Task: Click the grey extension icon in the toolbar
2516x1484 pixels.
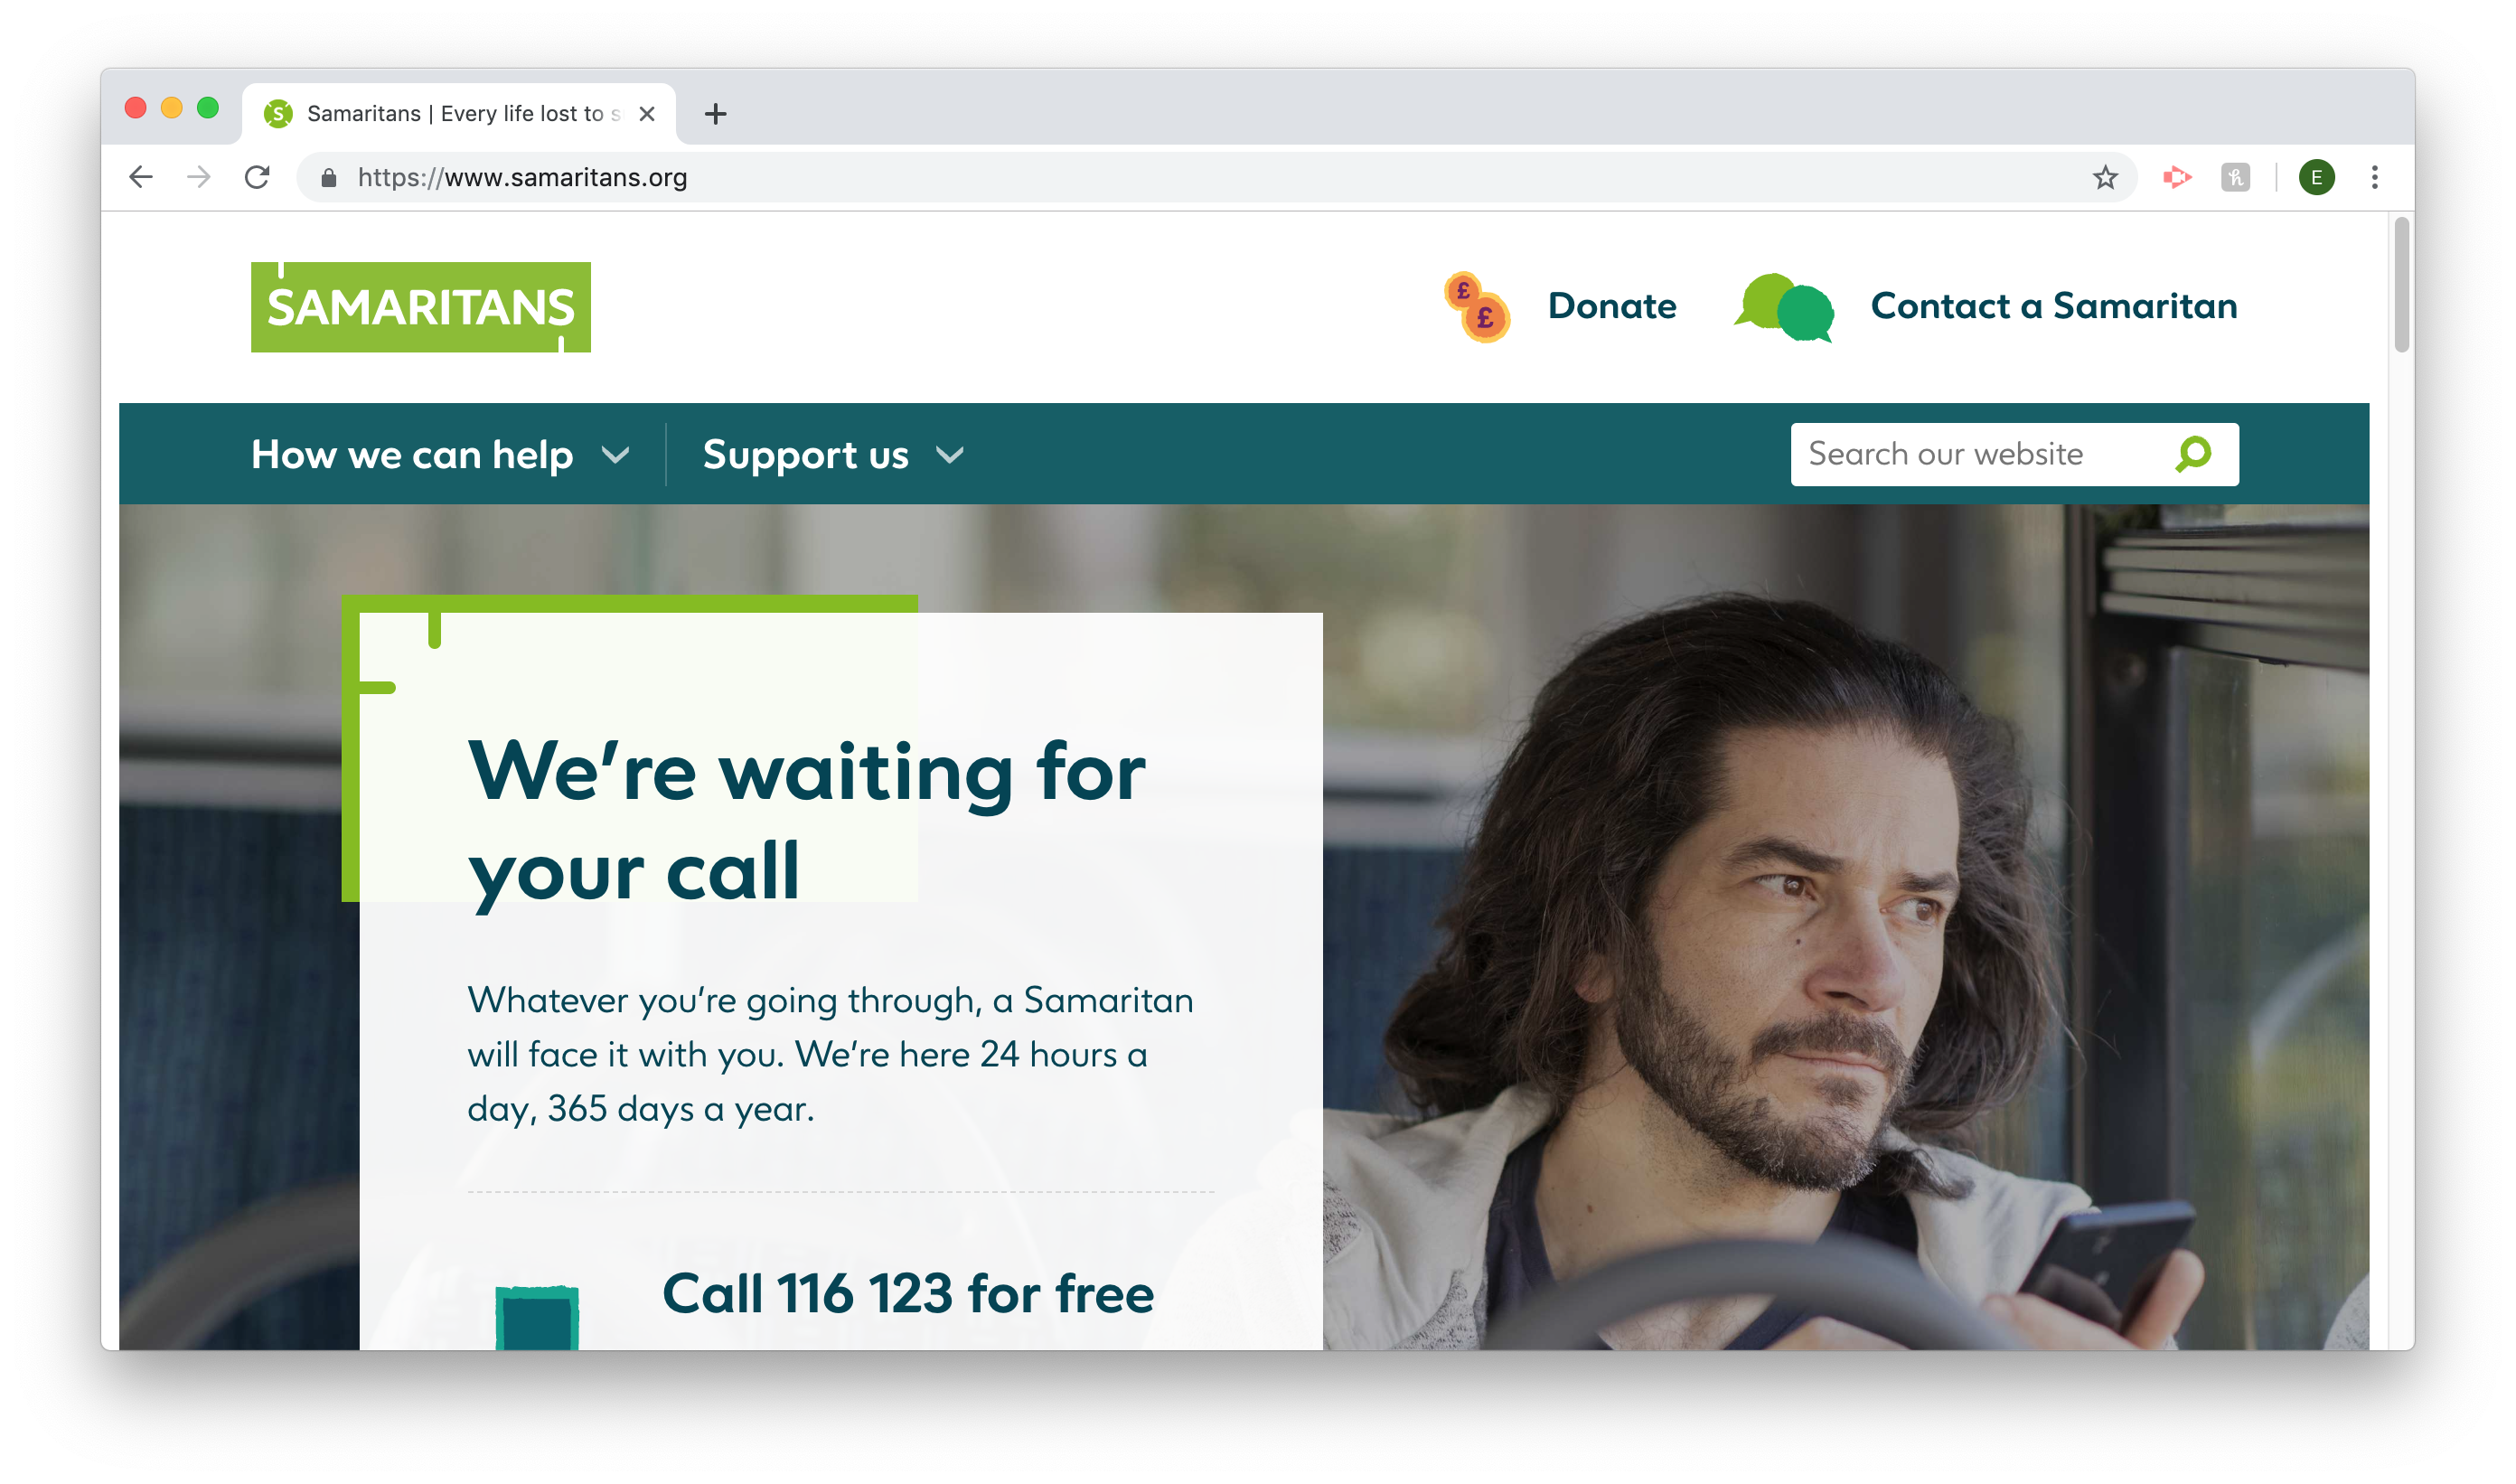Action: click(x=2235, y=177)
